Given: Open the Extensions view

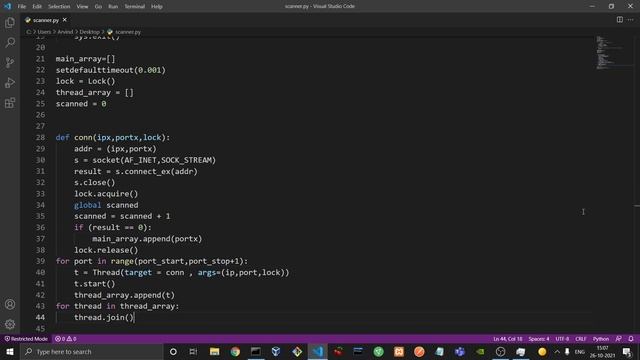Looking at the screenshot, I should point(10,102).
